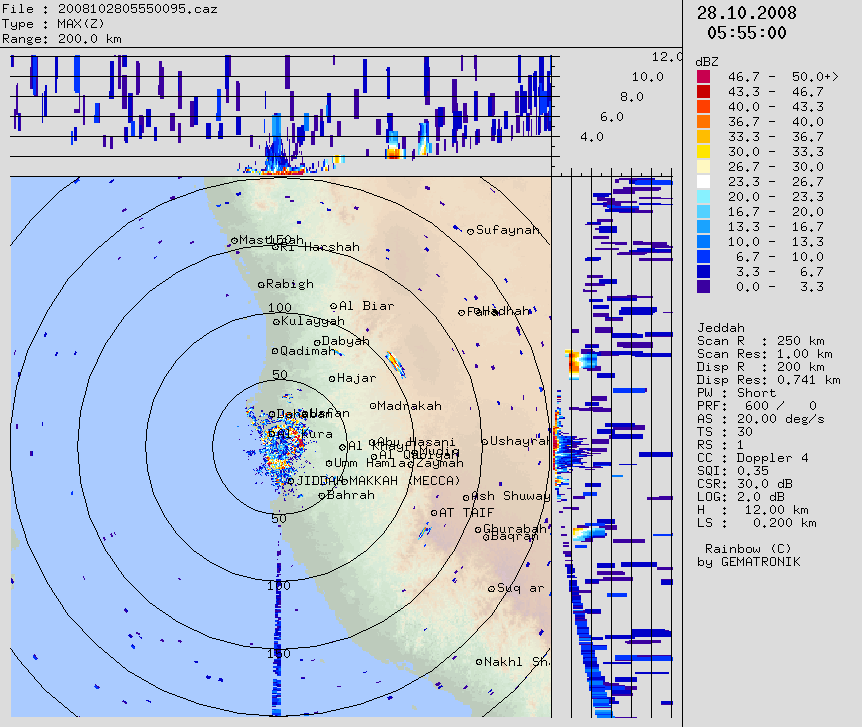Pick the purple 0.0–3.3 dBZ legend swatch
This screenshot has height=727, width=862.
tap(703, 287)
